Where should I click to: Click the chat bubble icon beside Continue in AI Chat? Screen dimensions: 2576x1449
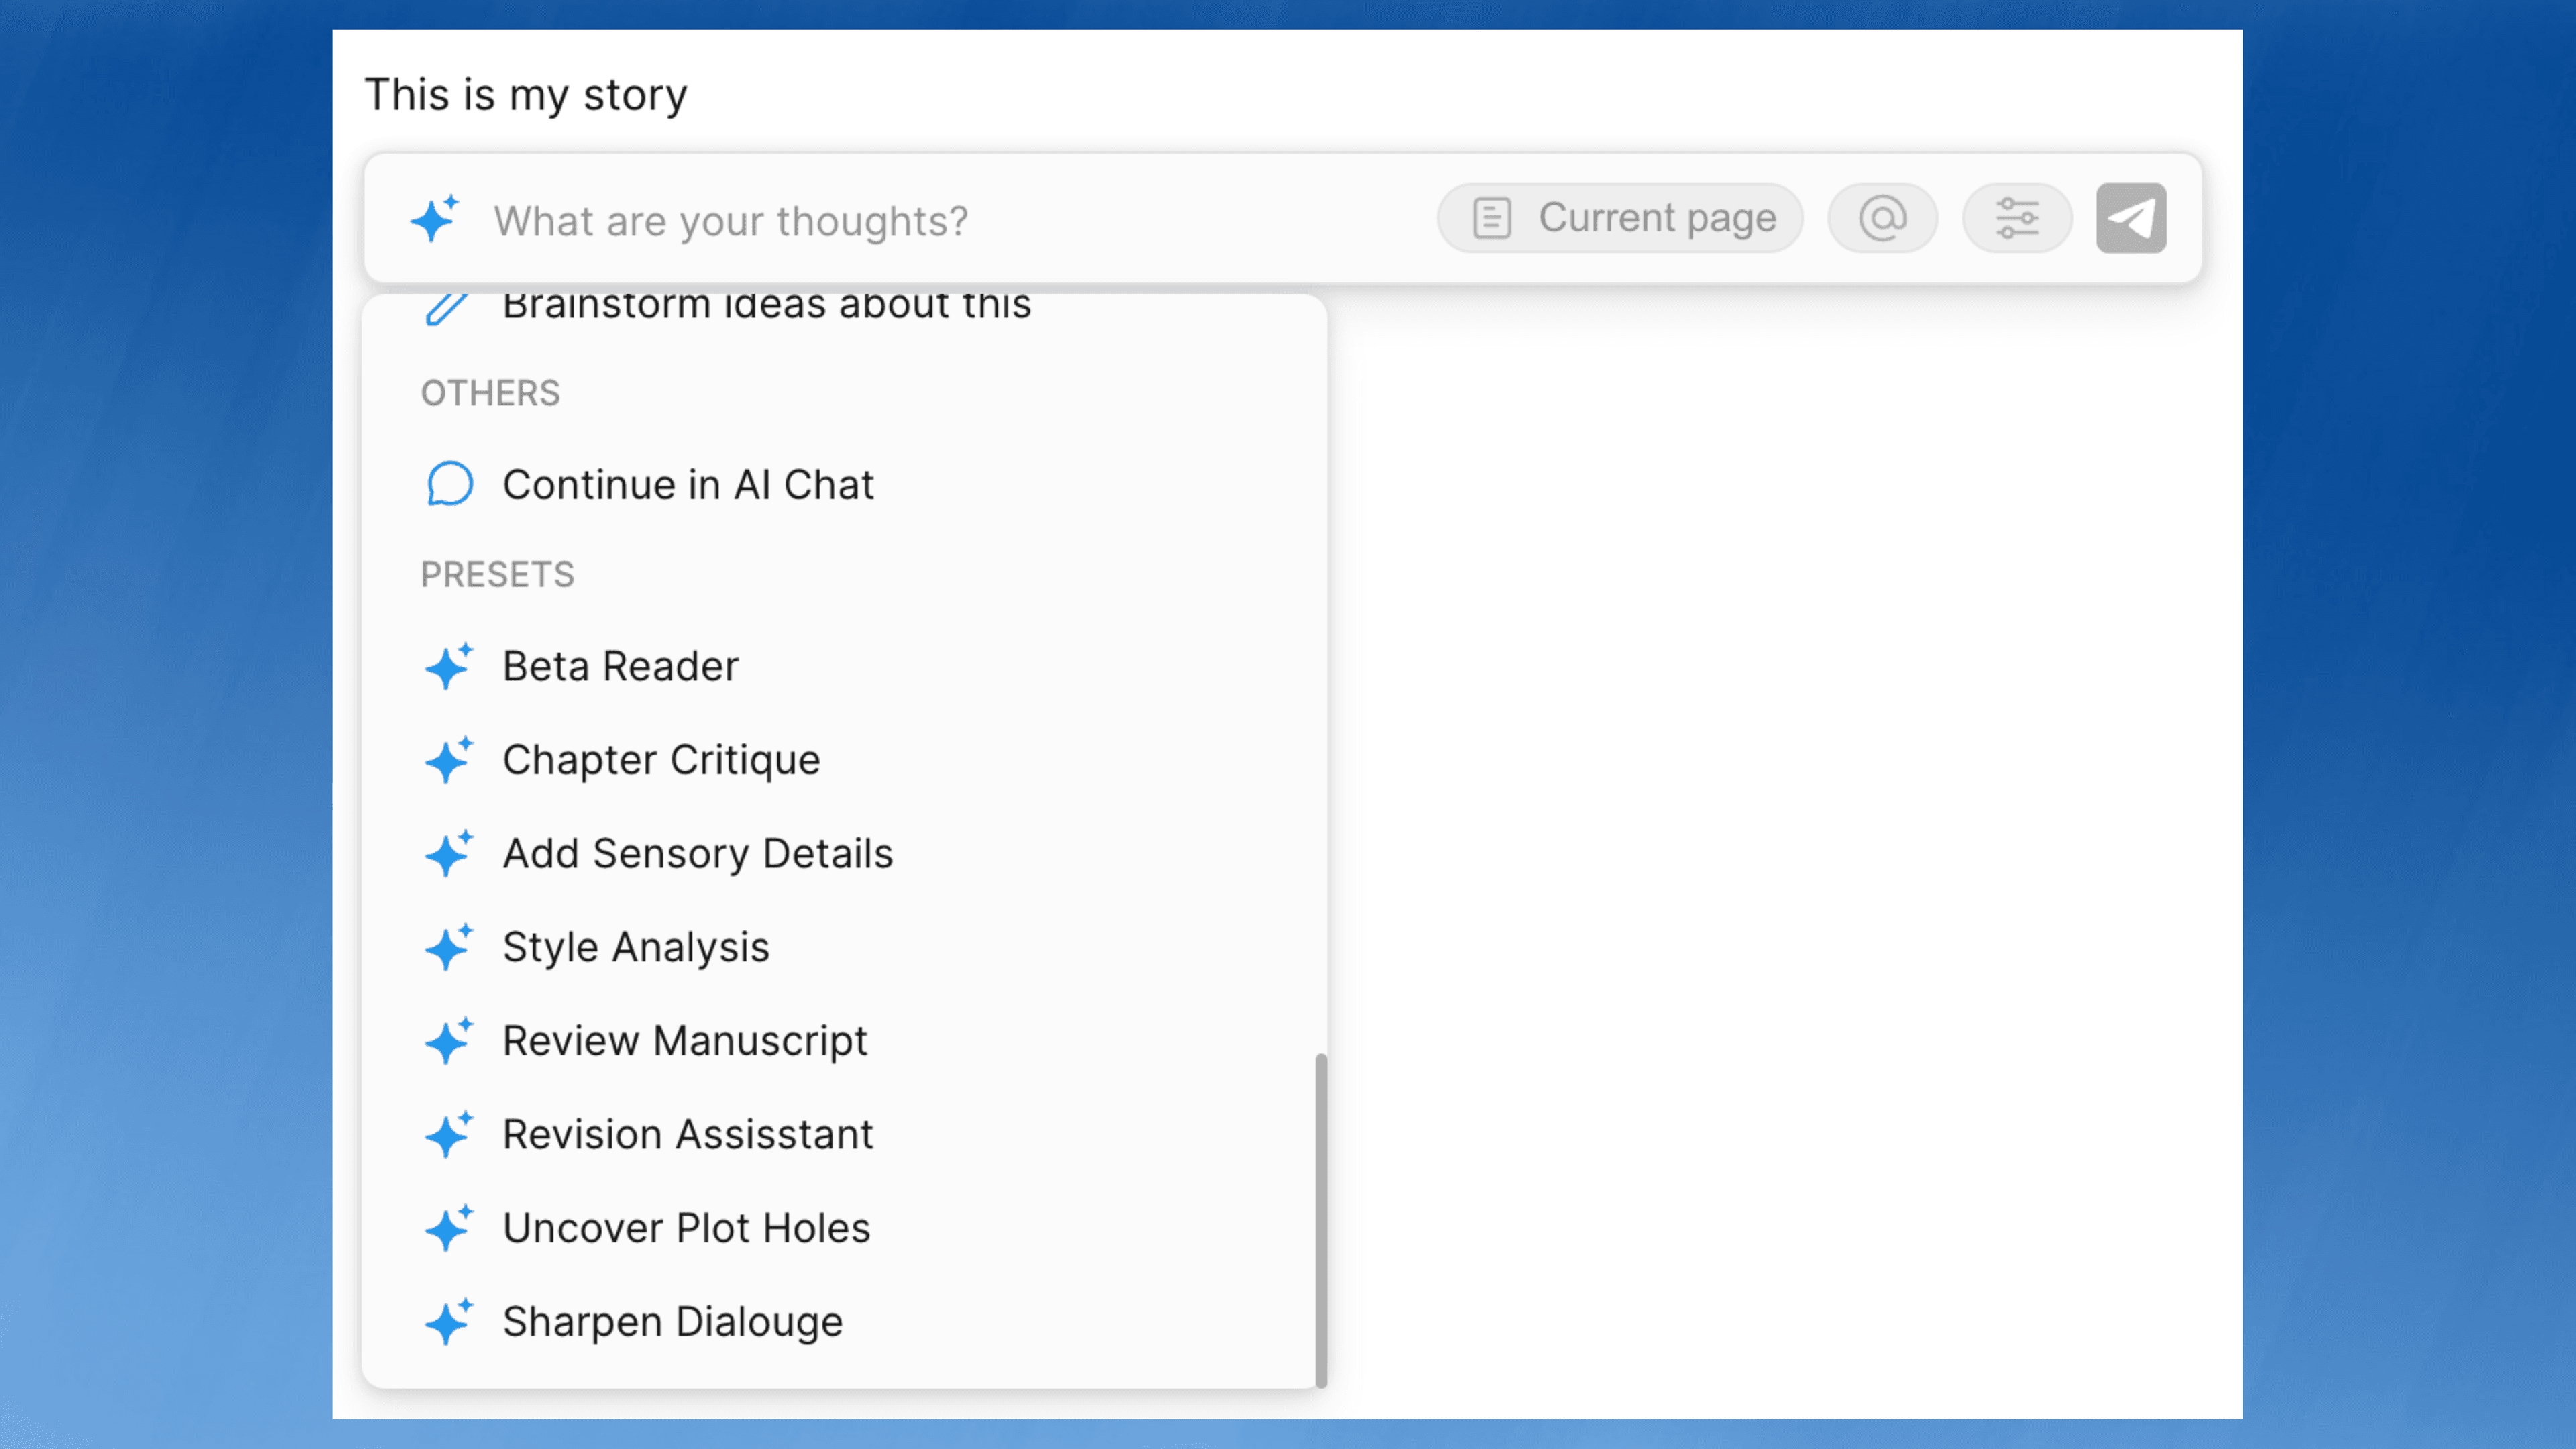point(450,484)
